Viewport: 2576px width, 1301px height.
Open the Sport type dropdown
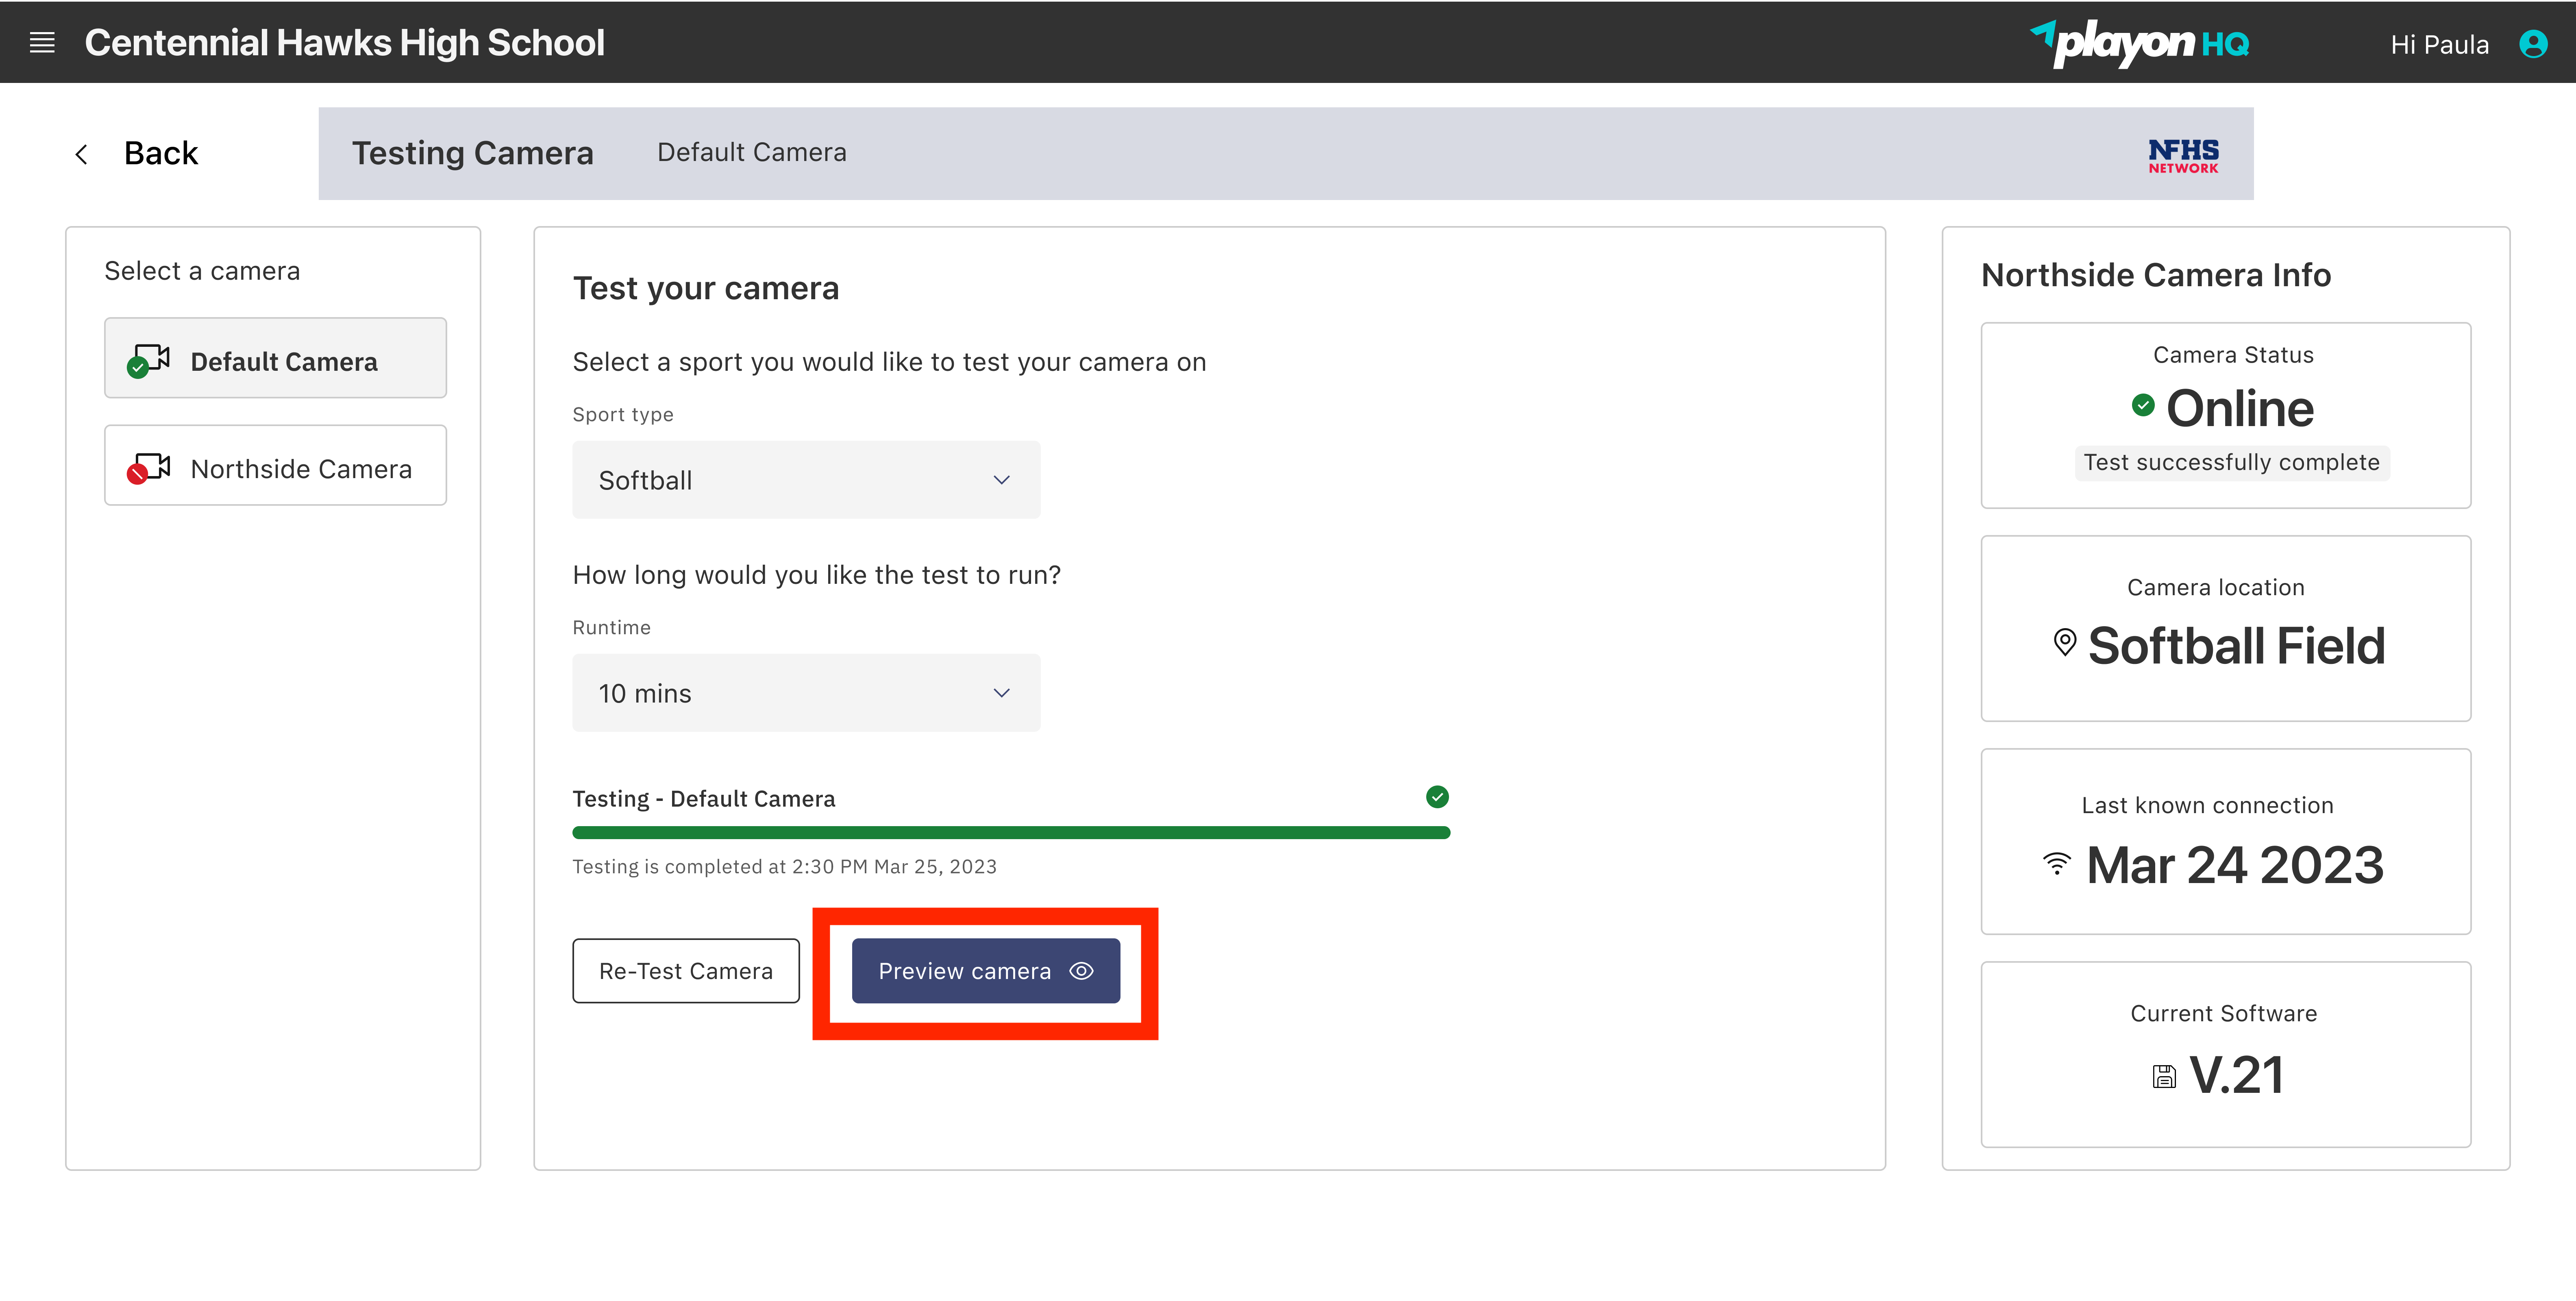(806, 480)
